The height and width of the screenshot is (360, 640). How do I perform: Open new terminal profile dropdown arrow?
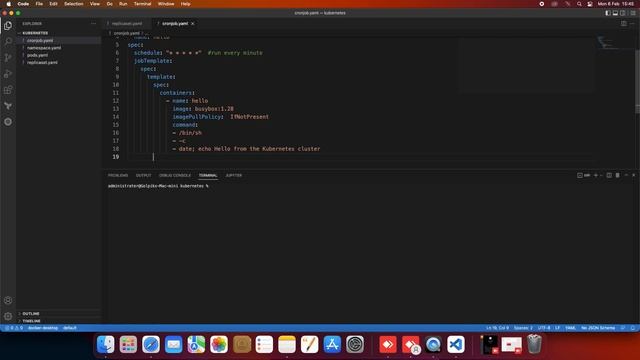601,175
